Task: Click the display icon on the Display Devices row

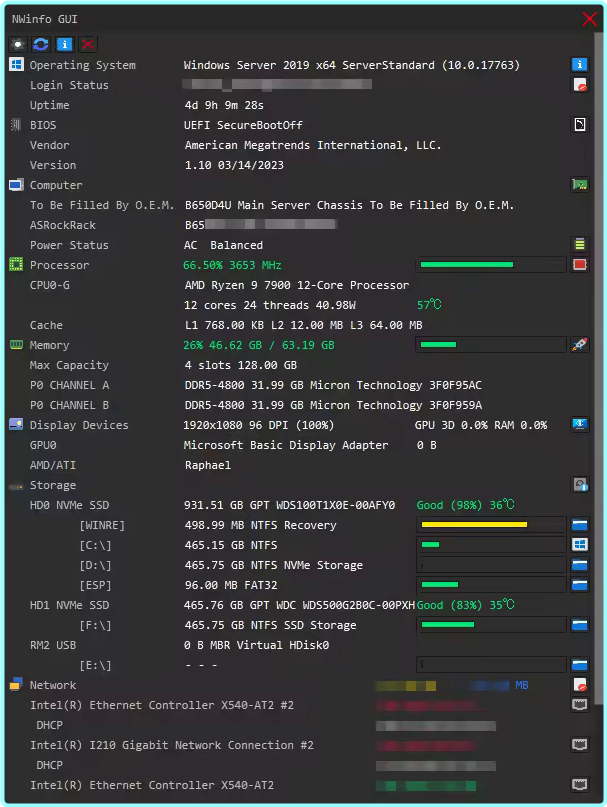Action: [579, 425]
